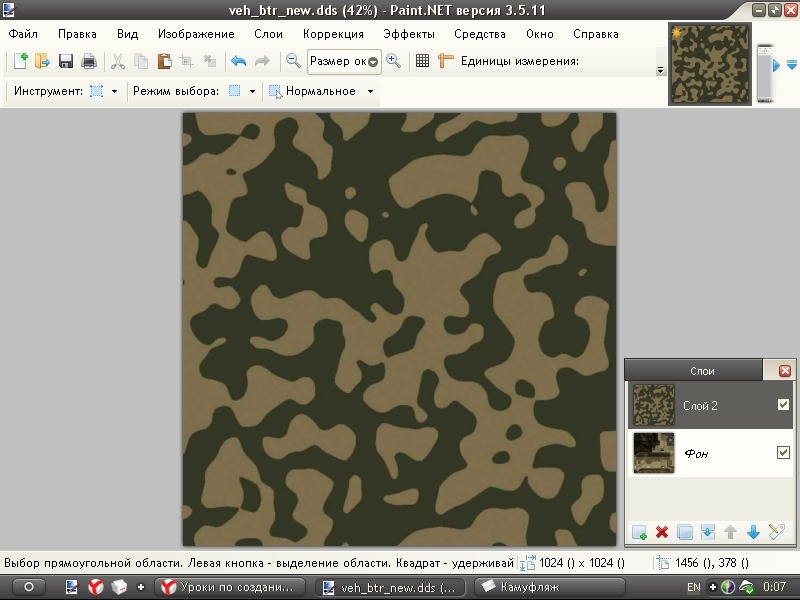Click the Zoom in magnifier icon

(x=394, y=62)
